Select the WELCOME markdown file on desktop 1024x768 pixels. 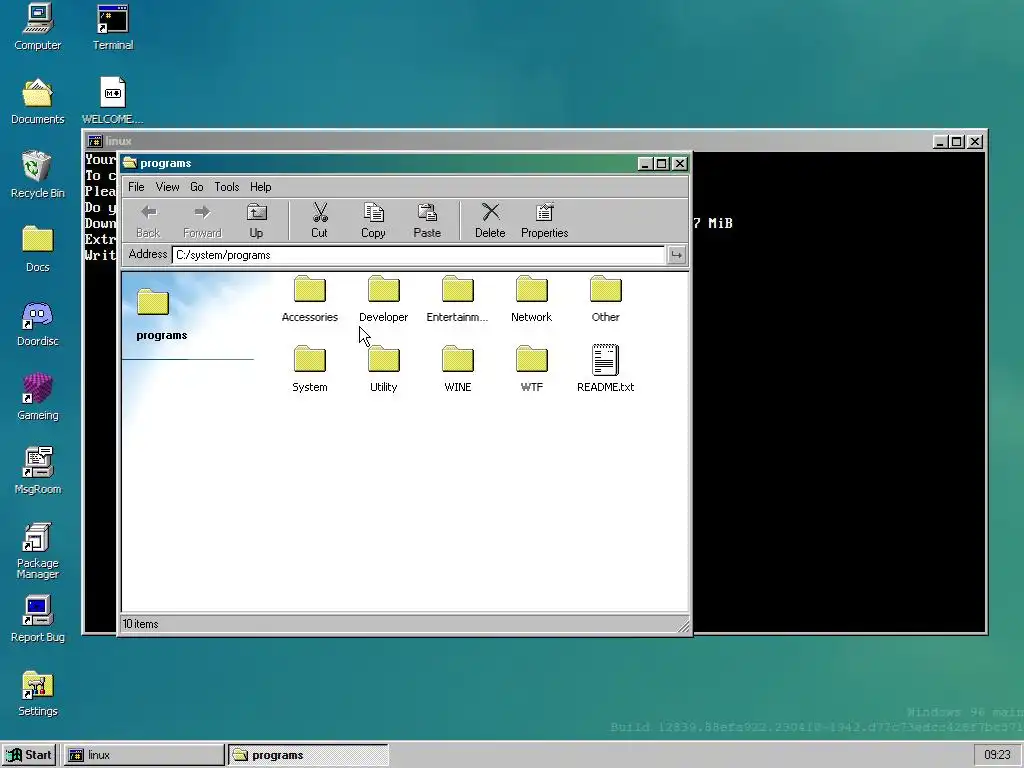pyautogui.click(x=112, y=101)
